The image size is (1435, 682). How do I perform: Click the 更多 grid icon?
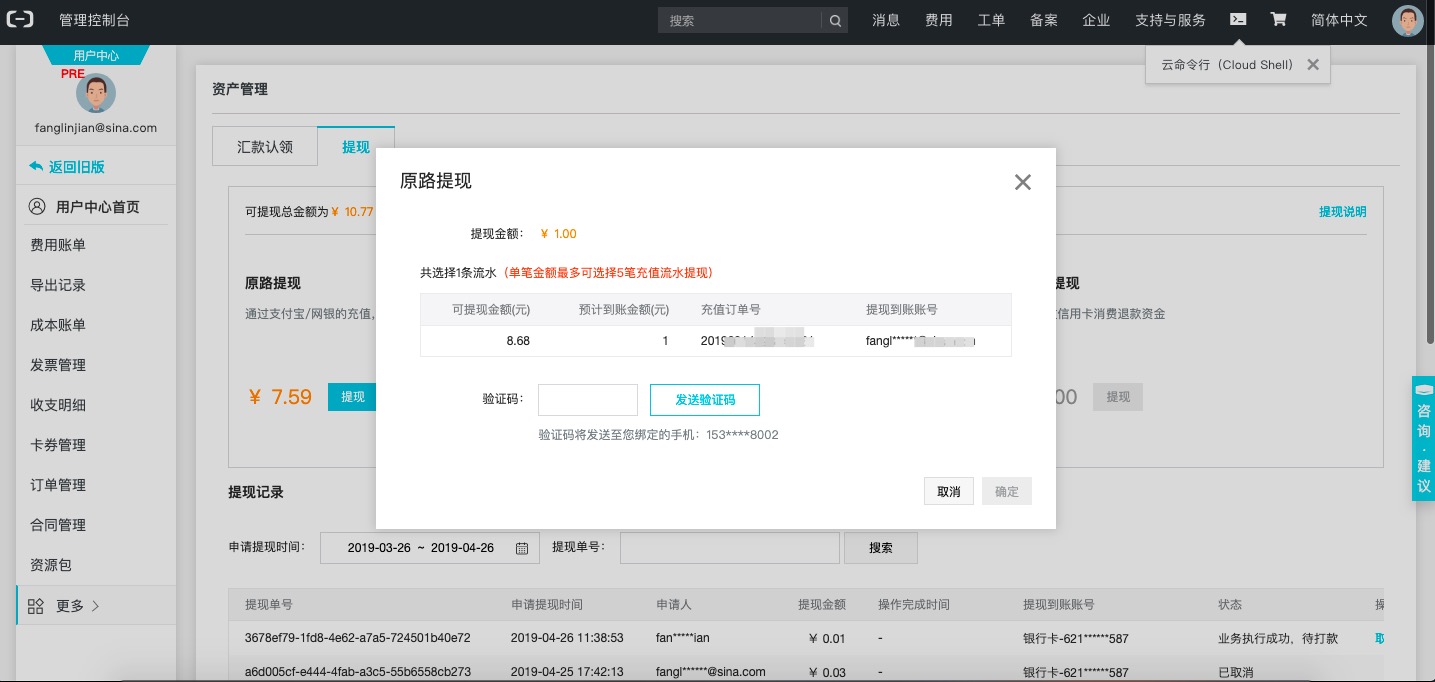pyautogui.click(x=36, y=605)
